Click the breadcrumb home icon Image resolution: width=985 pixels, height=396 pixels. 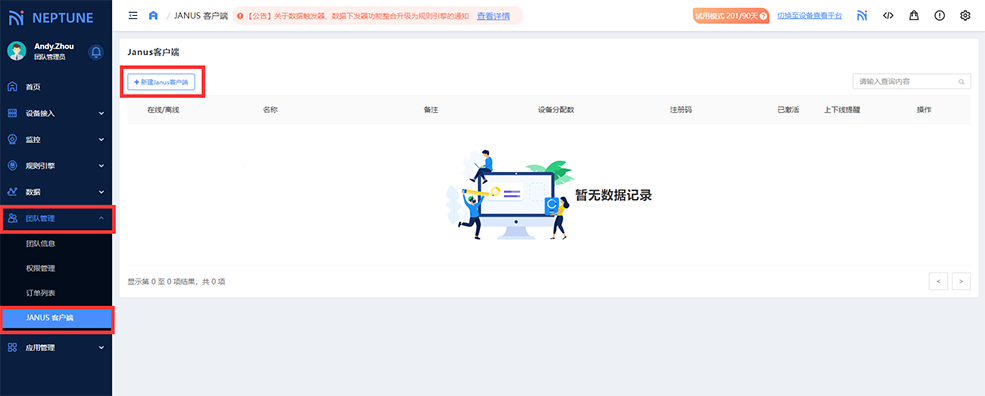[x=153, y=16]
